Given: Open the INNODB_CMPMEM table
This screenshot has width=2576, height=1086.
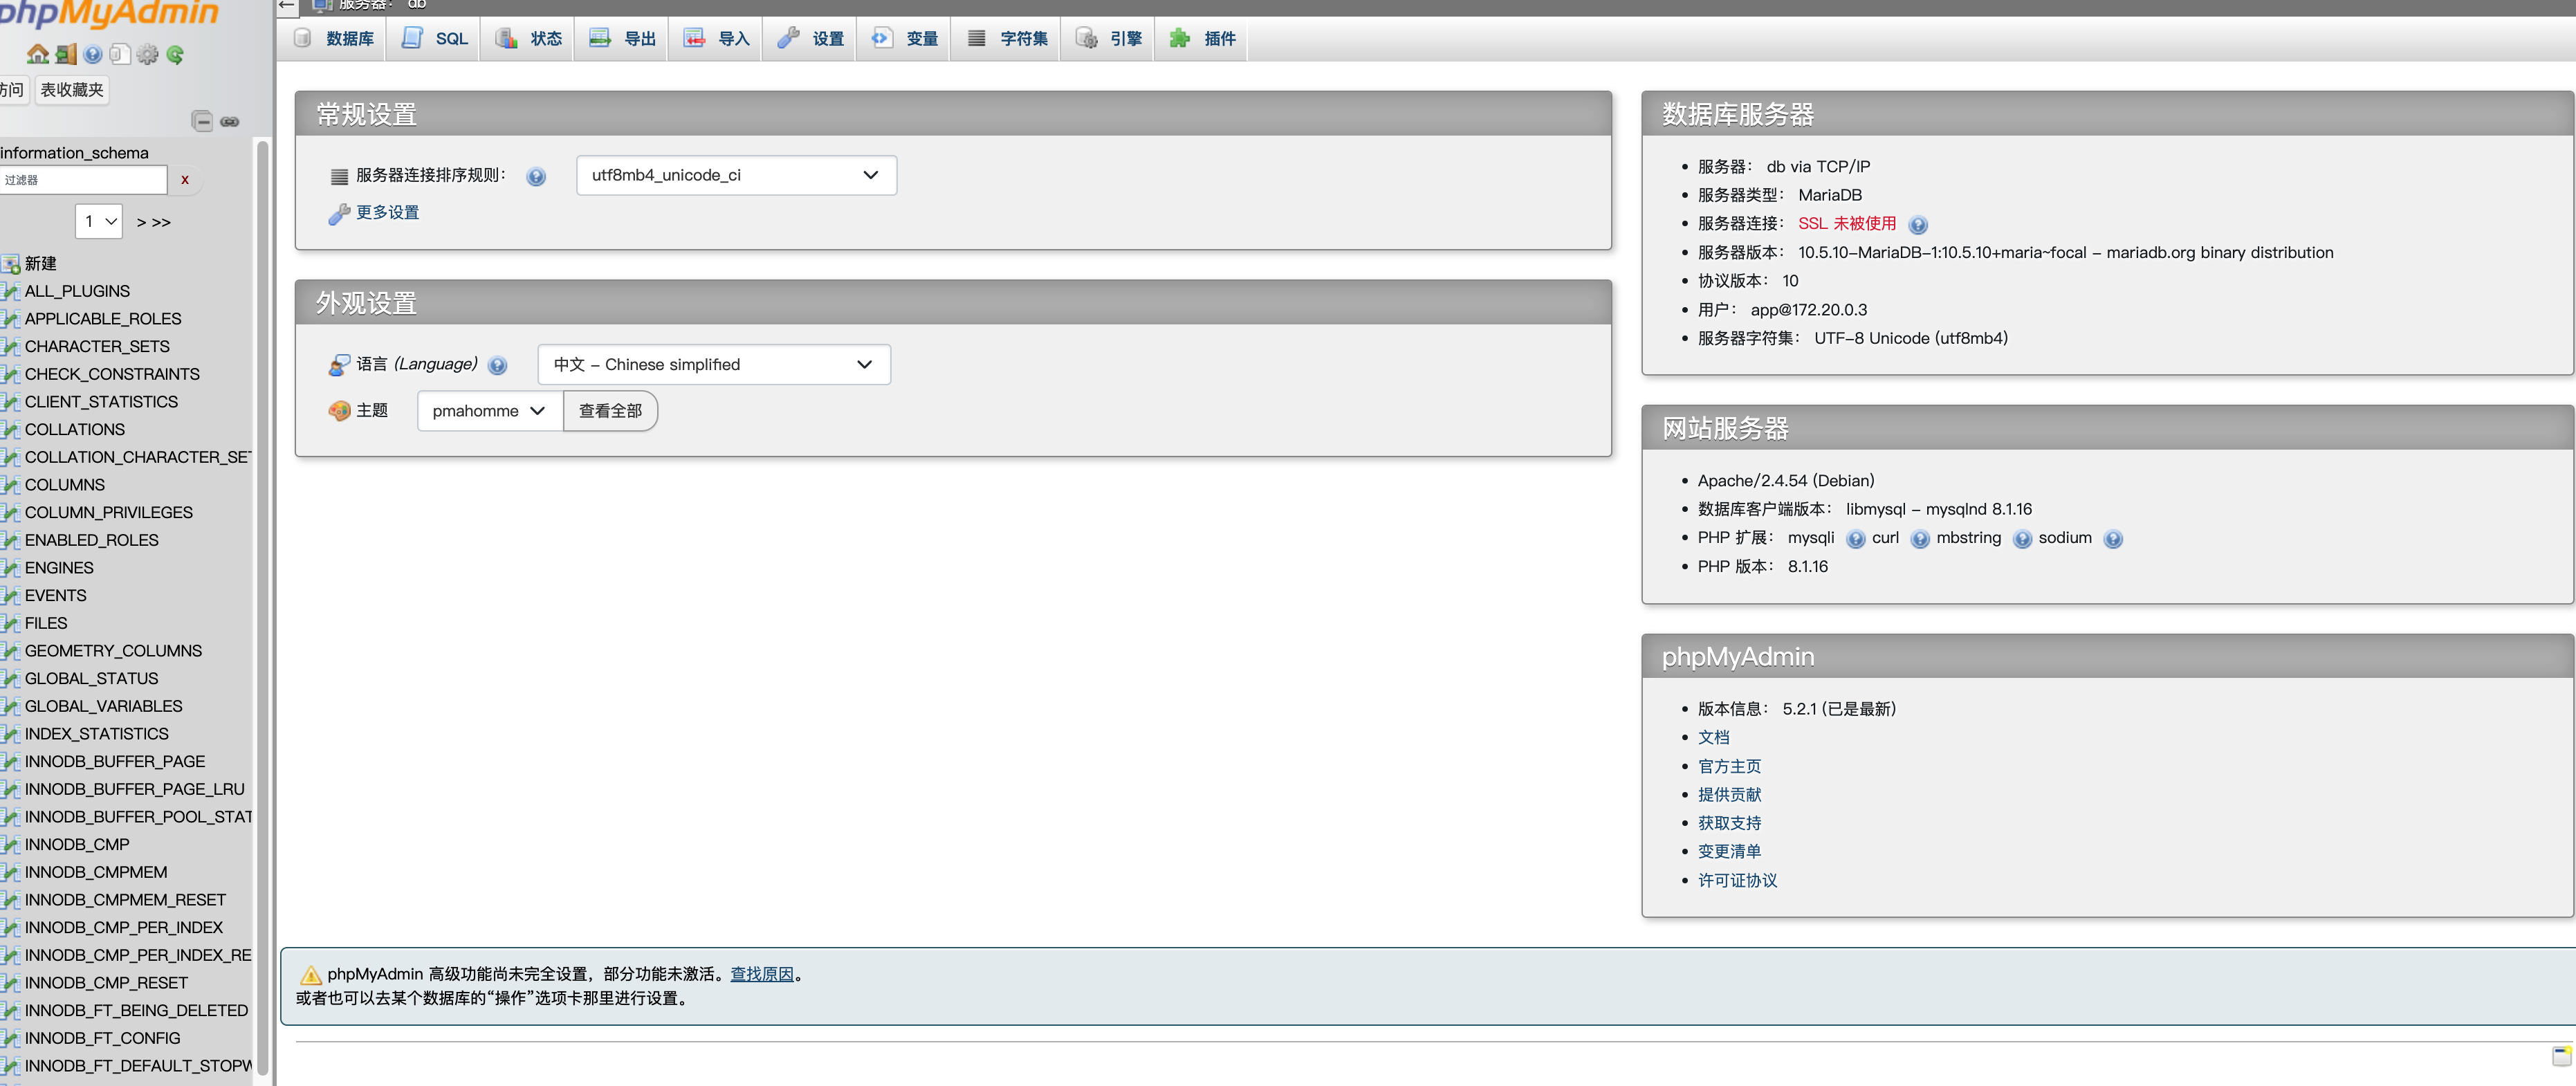Looking at the screenshot, I should pos(96,872).
